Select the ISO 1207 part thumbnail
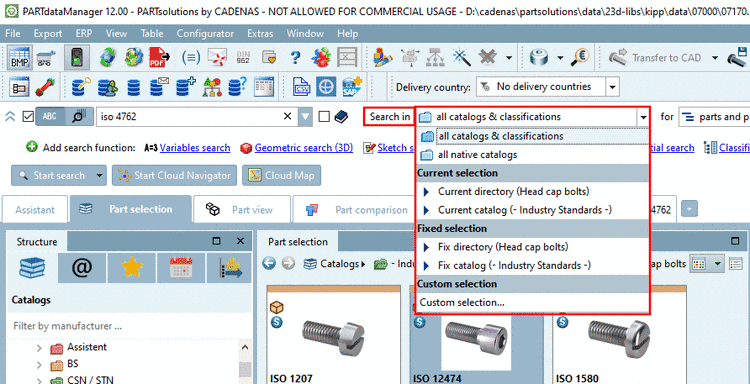Image resolution: width=750 pixels, height=384 pixels. pos(333,335)
